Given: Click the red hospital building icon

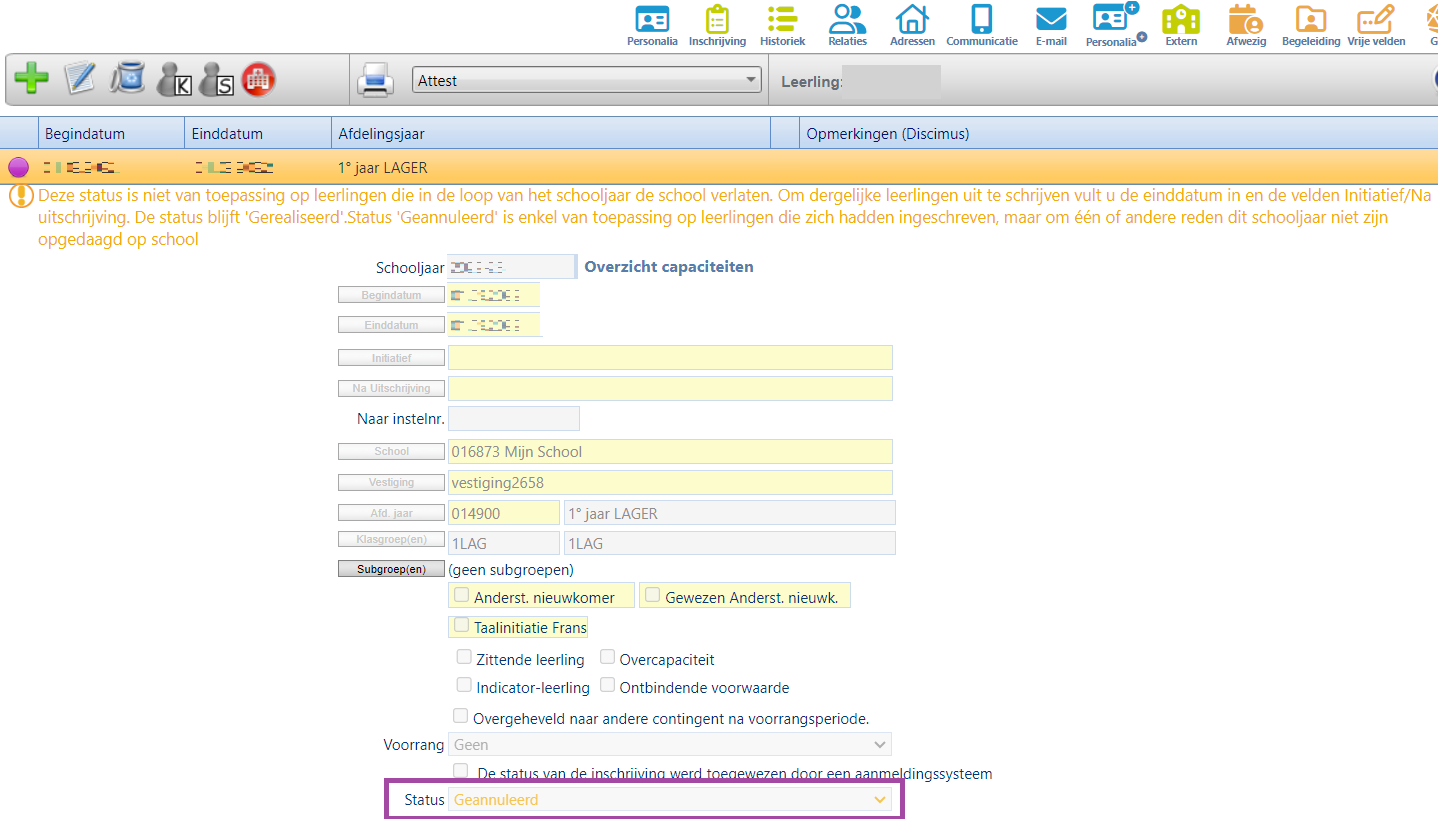Looking at the screenshot, I should pos(258,79).
